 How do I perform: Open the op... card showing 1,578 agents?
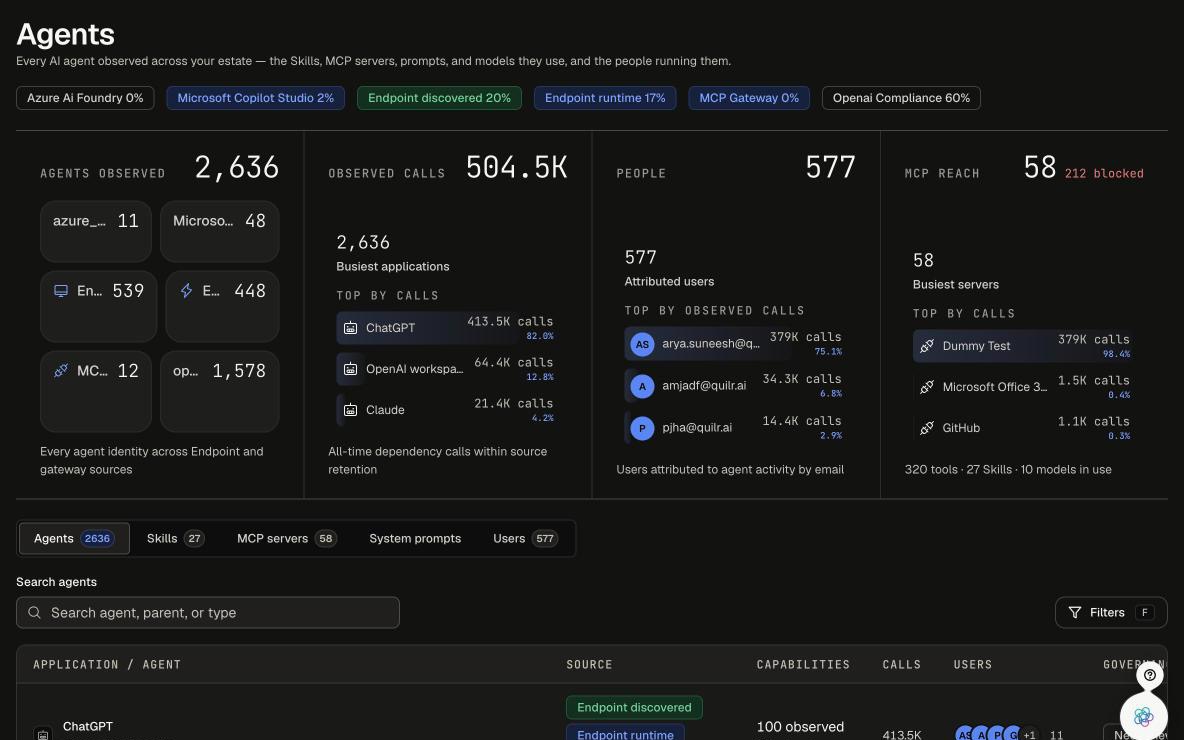coord(220,391)
